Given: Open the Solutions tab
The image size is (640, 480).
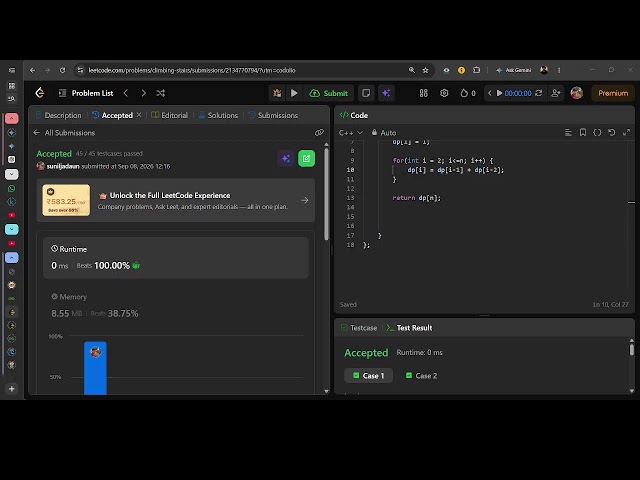Looking at the screenshot, I should click(x=218, y=116).
